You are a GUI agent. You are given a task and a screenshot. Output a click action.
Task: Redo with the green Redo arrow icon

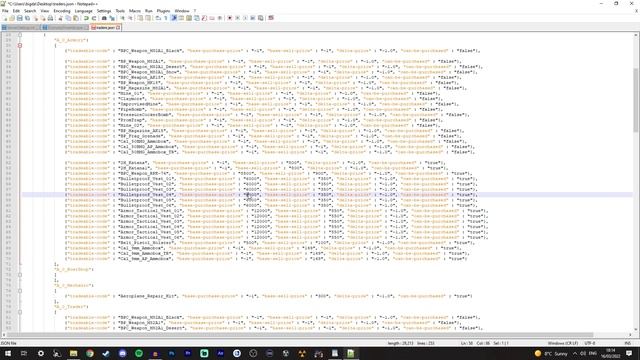pyautogui.click(x=94, y=18)
